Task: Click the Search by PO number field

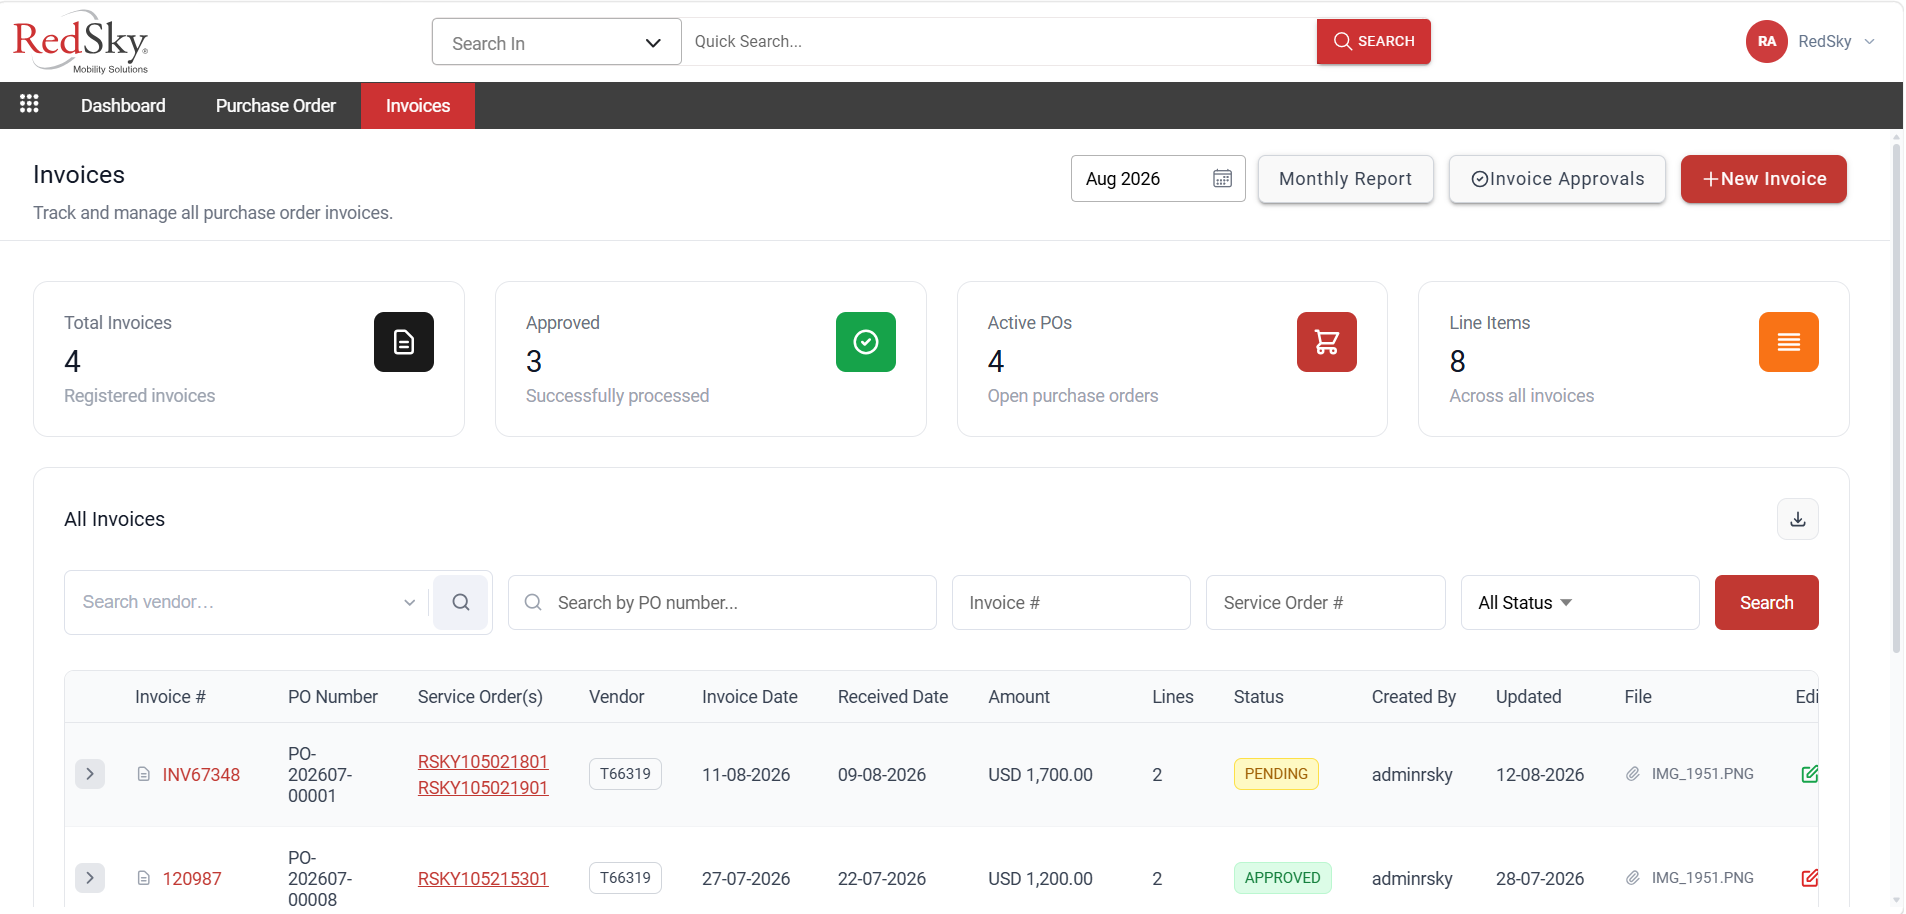Action: tap(722, 602)
